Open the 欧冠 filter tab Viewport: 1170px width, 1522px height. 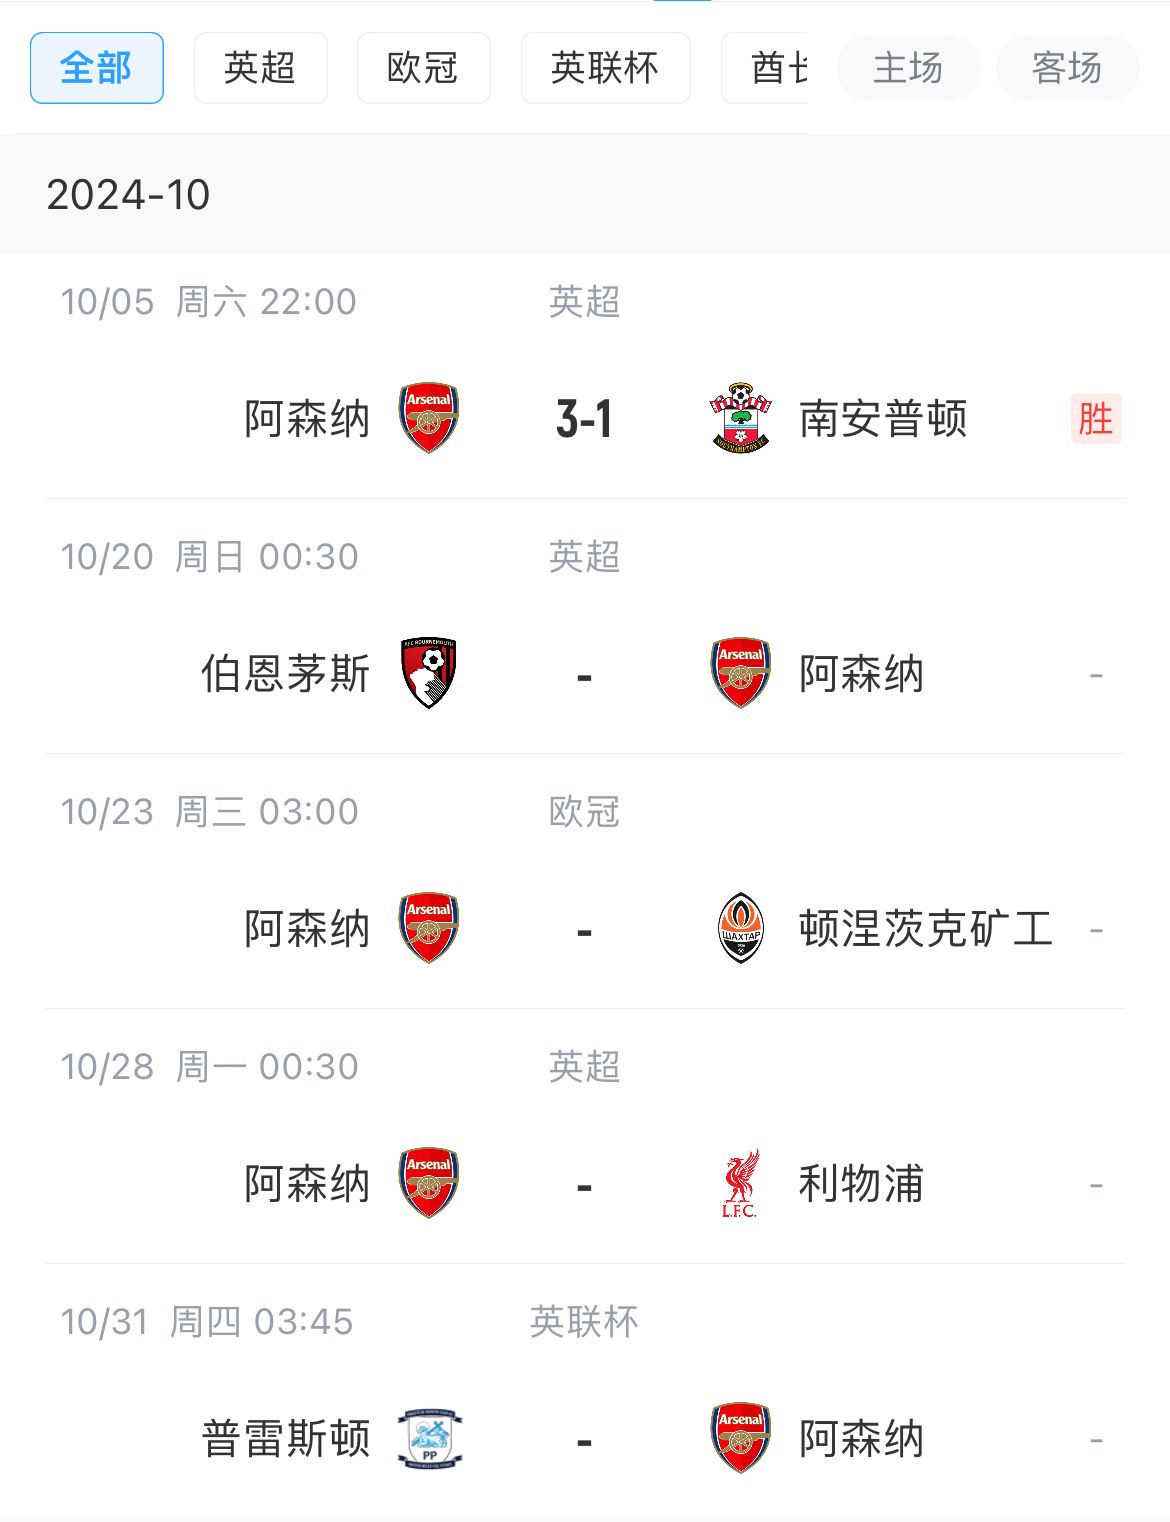423,68
